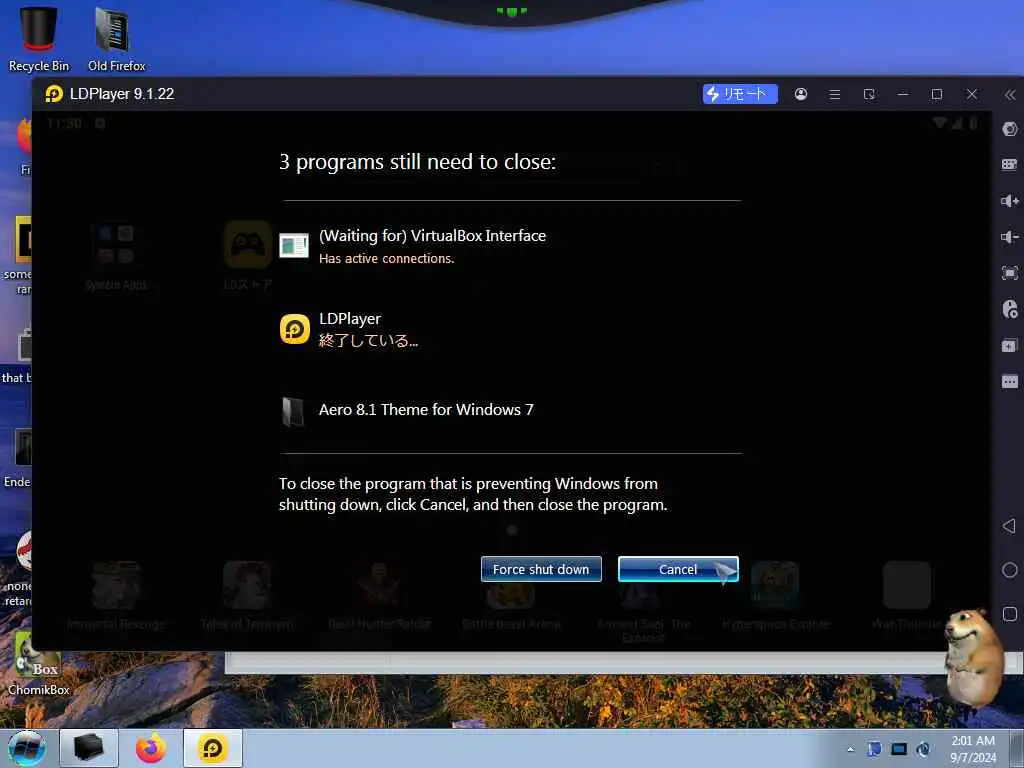Screen dimensions: 1024x768
Task: Click the power refresh tray icon
Action: pyautogui.click(x=923, y=749)
